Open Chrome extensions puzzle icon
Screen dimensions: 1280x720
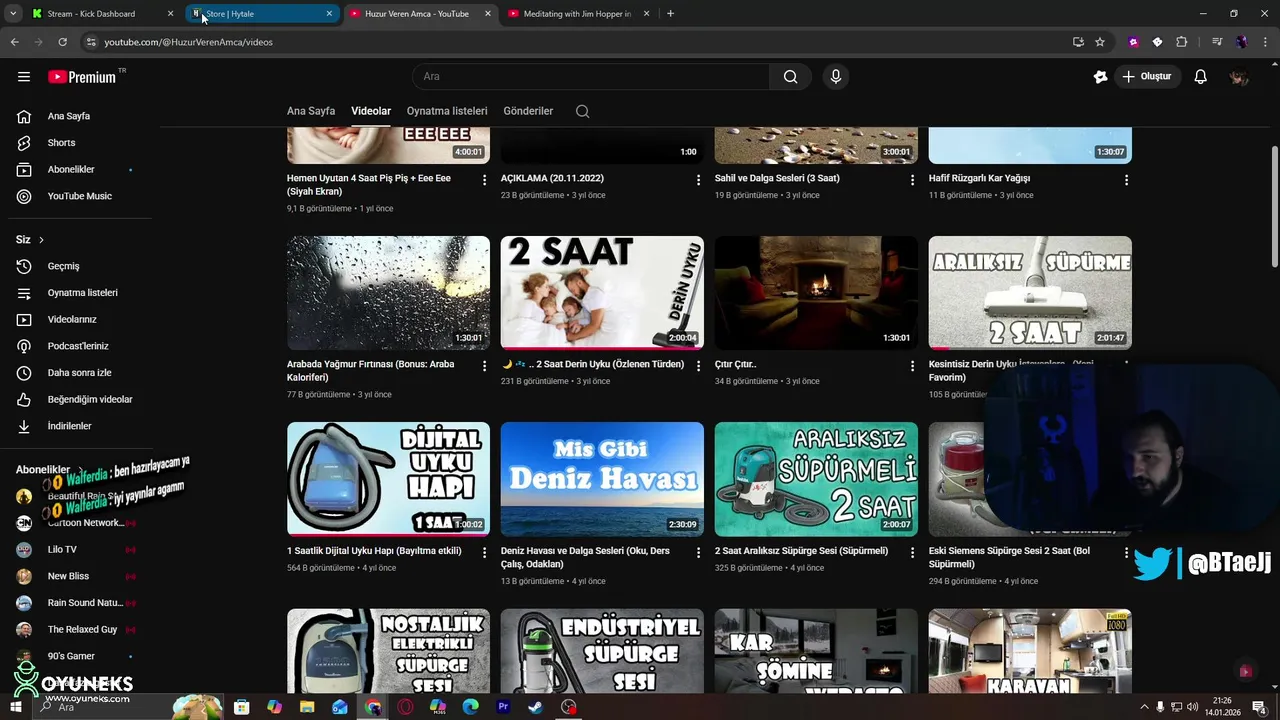[x=1182, y=42]
